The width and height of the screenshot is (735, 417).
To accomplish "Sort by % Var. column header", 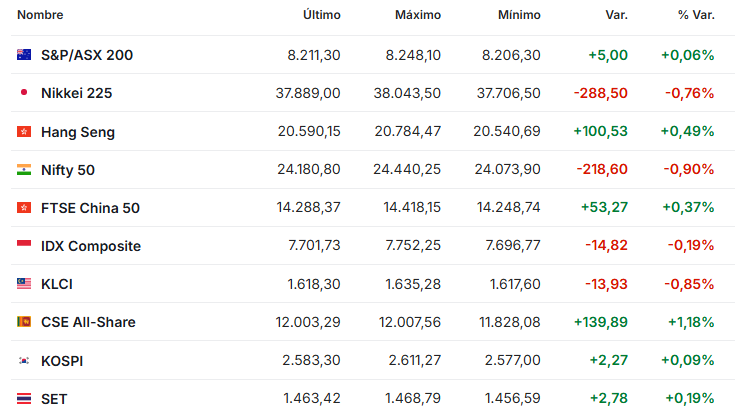I will click(696, 15).
